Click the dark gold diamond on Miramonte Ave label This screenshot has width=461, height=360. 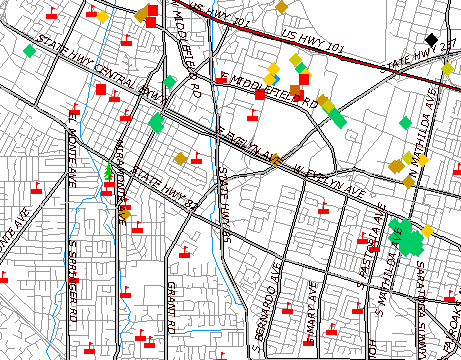click(125, 213)
